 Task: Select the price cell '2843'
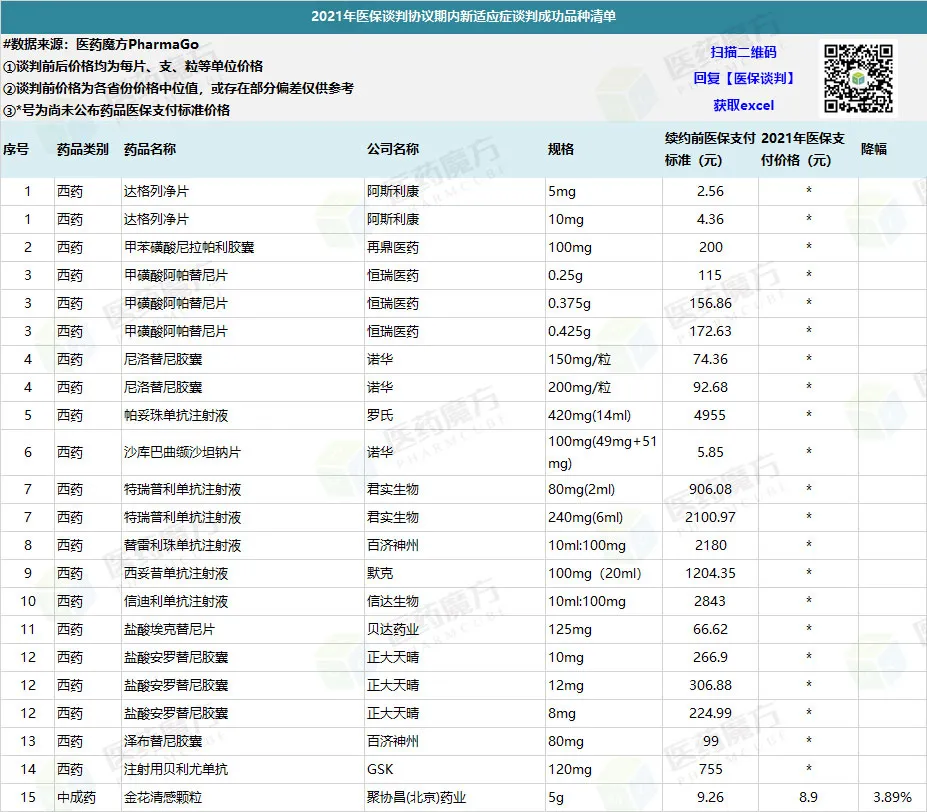[x=710, y=601]
